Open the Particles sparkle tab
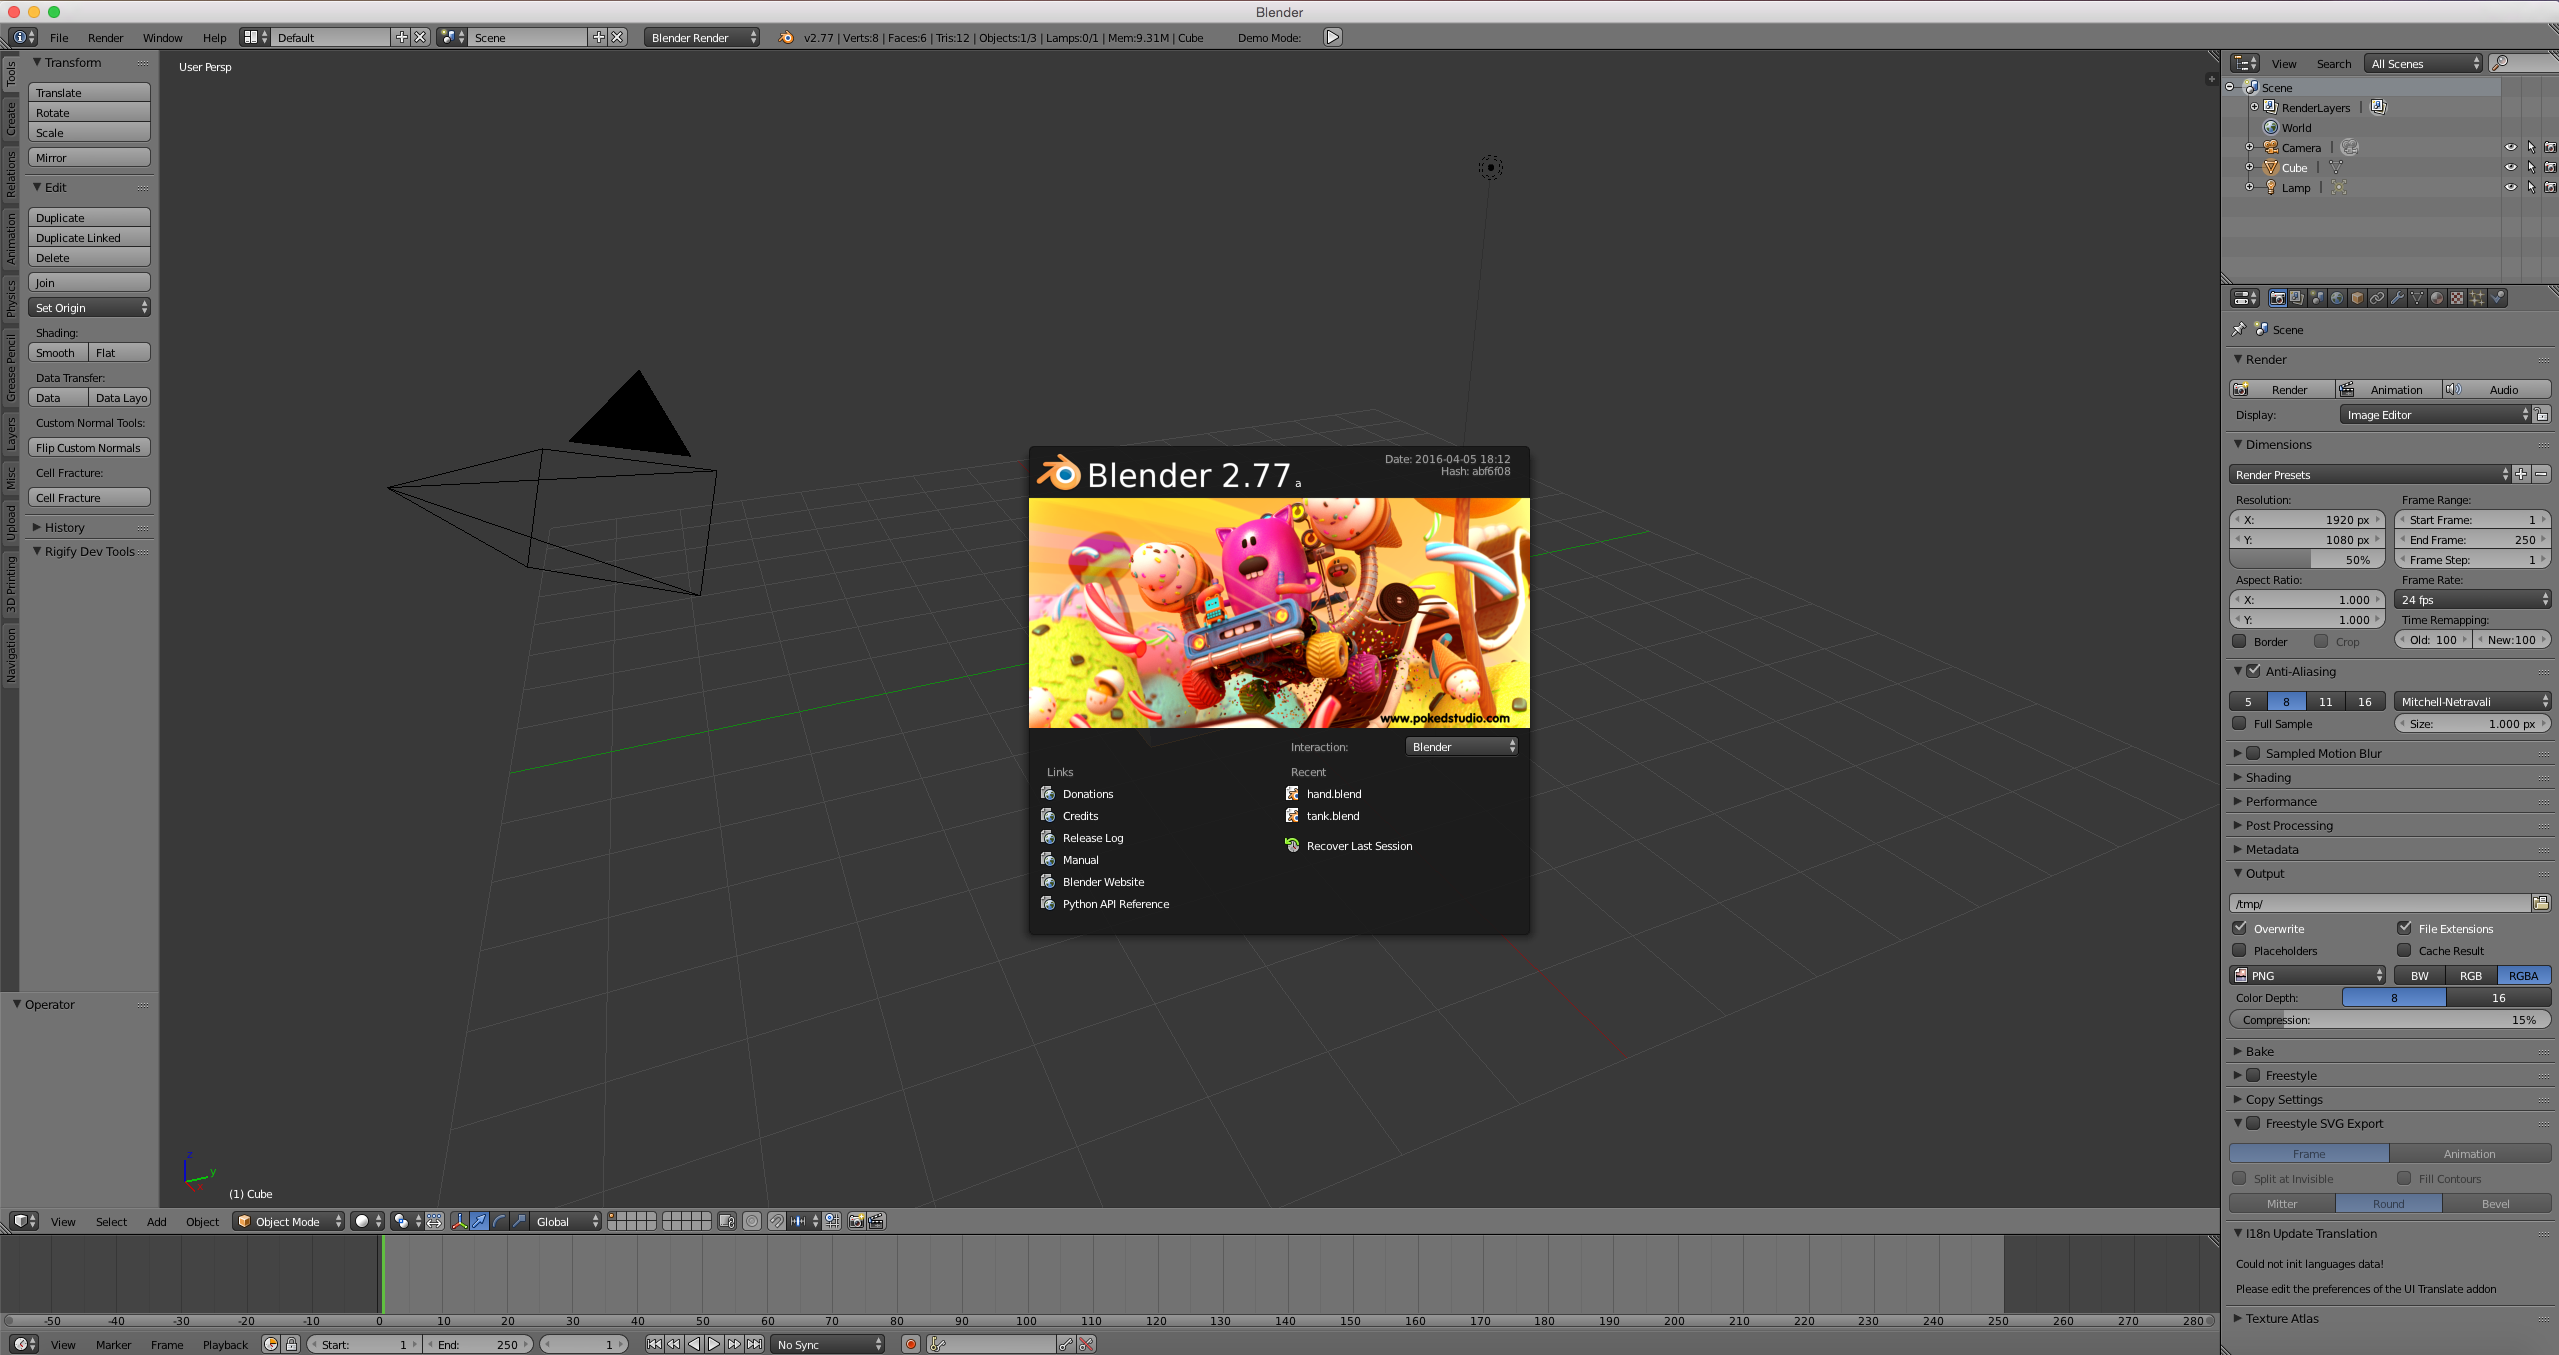 pyautogui.click(x=2477, y=298)
